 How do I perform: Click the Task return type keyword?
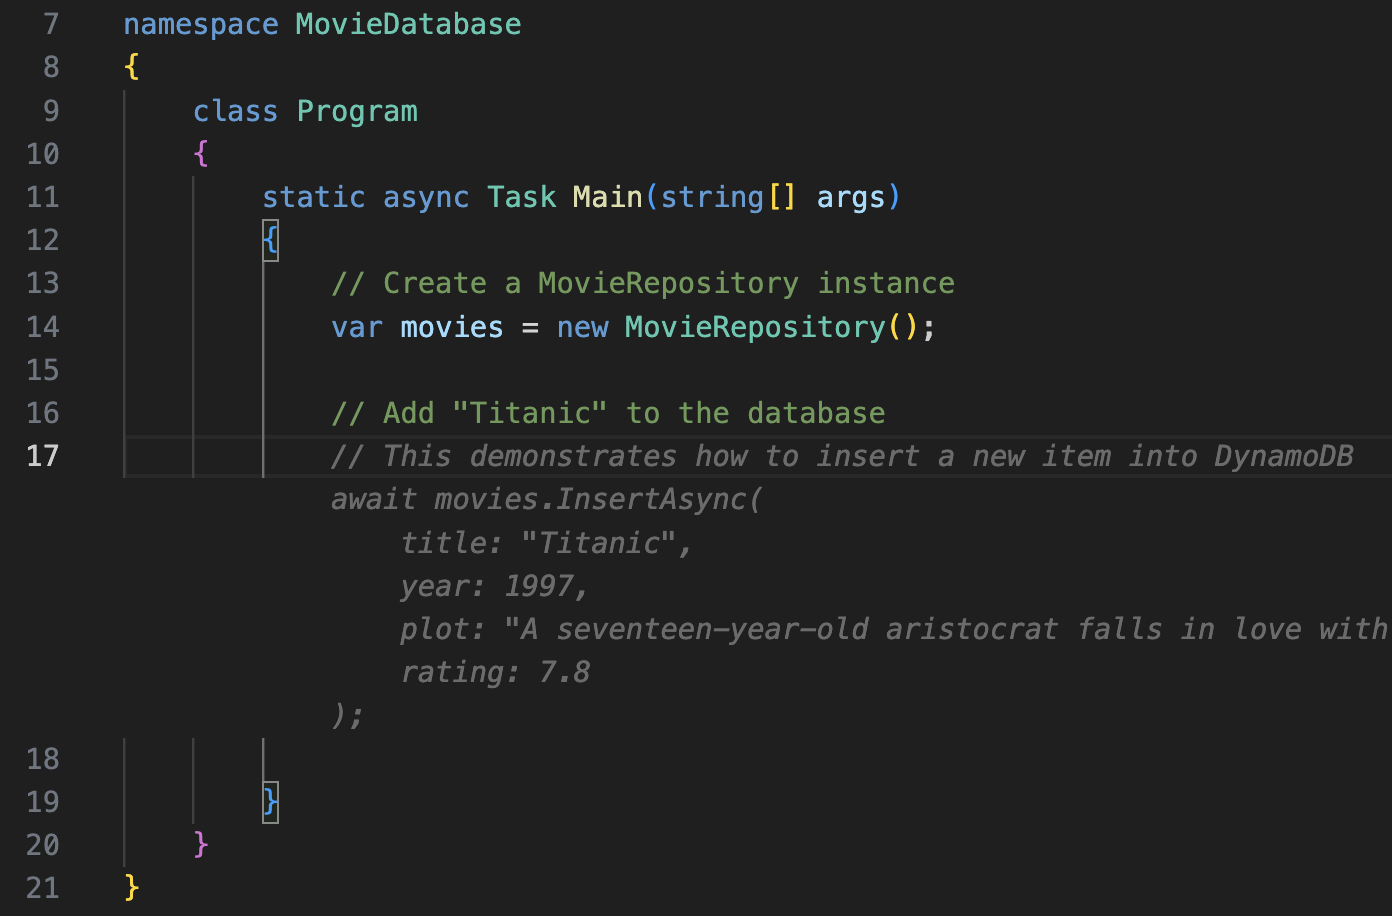coord(521,196)
